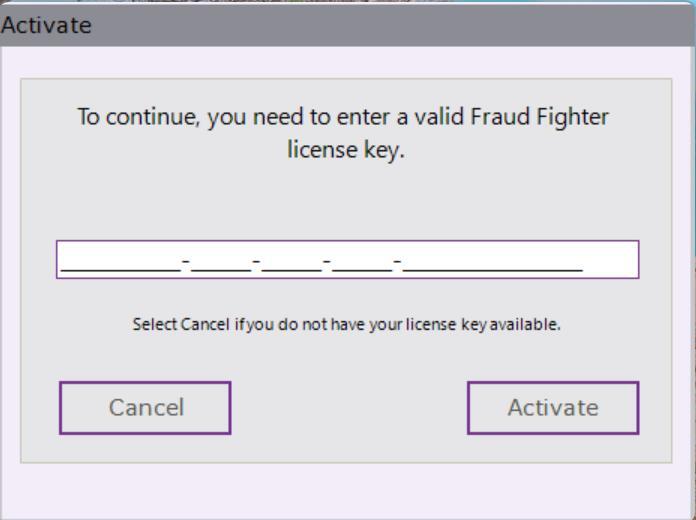Click "license key." on the prompt's second line
696x520 pixels.
click(346, 153)
